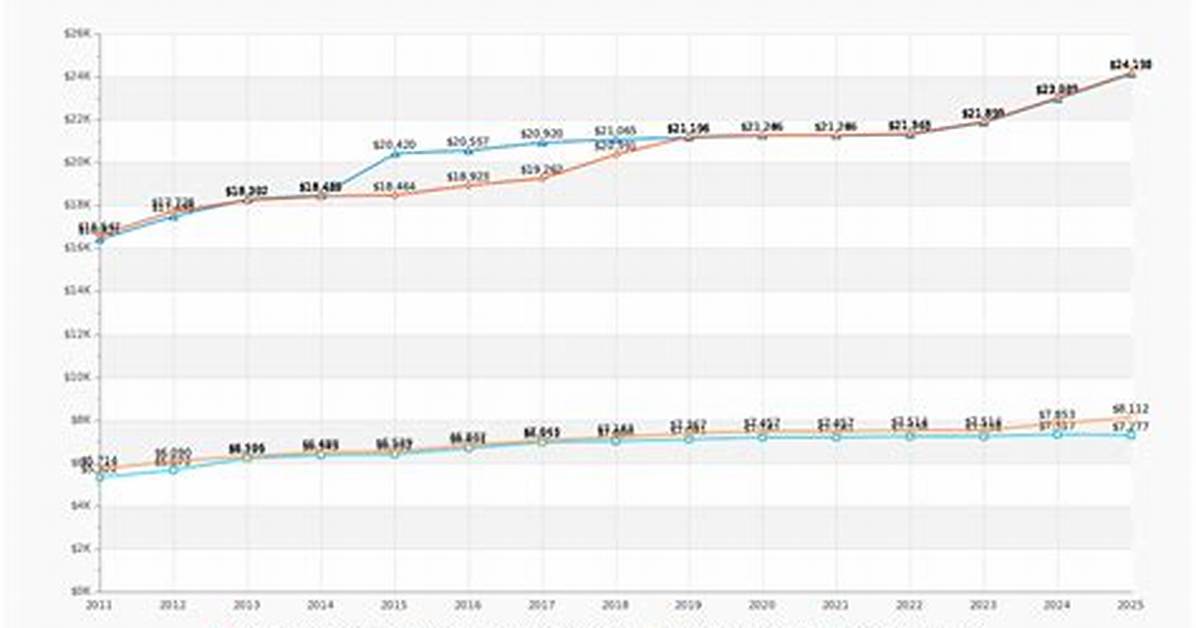Select the 2014 label on the x-axis
The width and height of the screenshot is (1196, 628).
point(320,605)
